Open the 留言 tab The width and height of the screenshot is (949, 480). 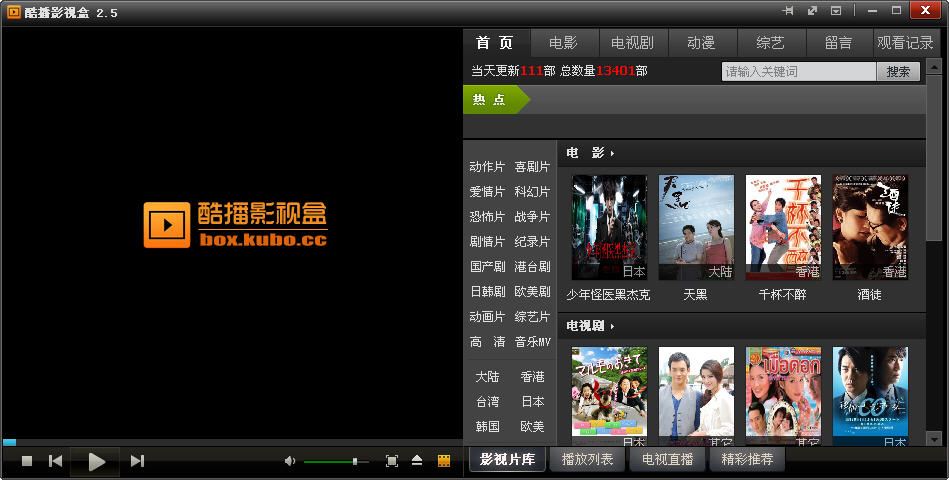[839, 42]
